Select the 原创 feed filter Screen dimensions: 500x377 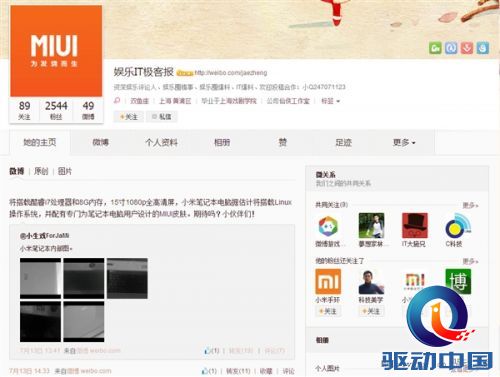click(x=41, y=171)
